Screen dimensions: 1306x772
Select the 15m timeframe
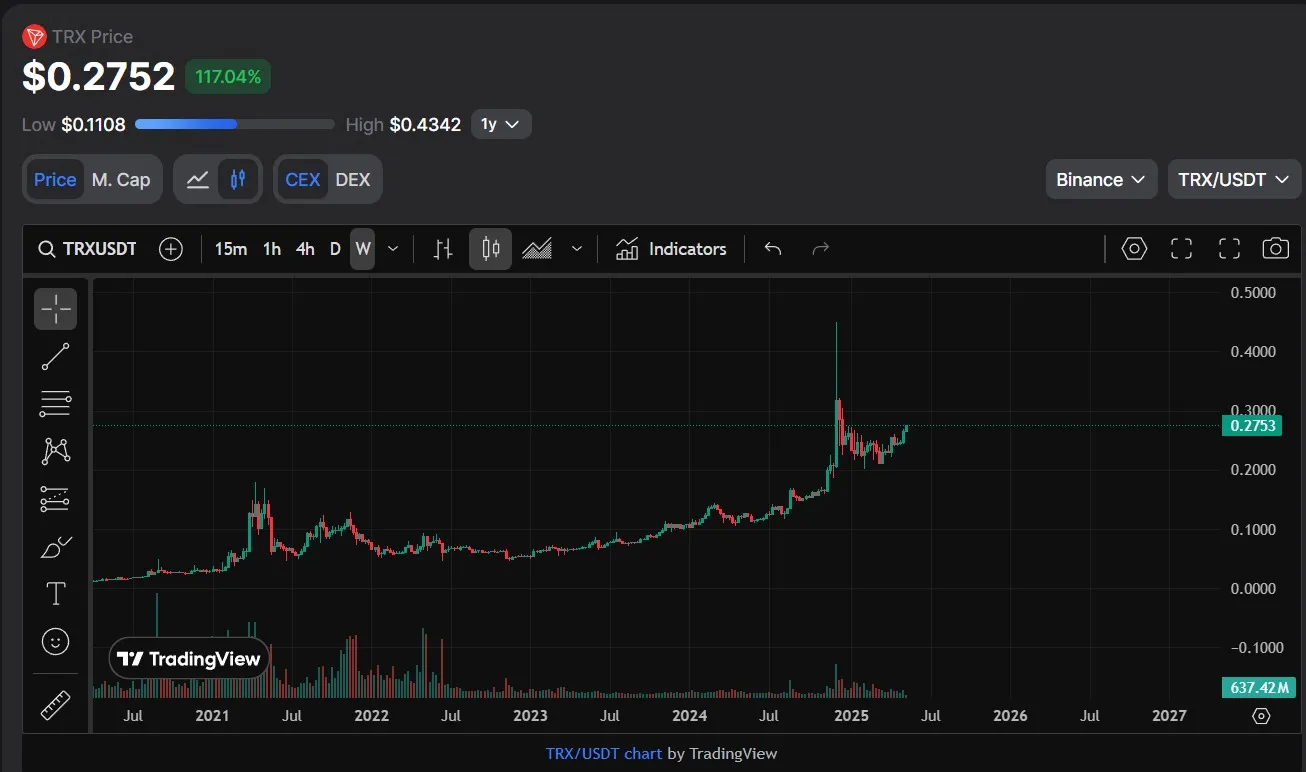click(x=231, y=249)
